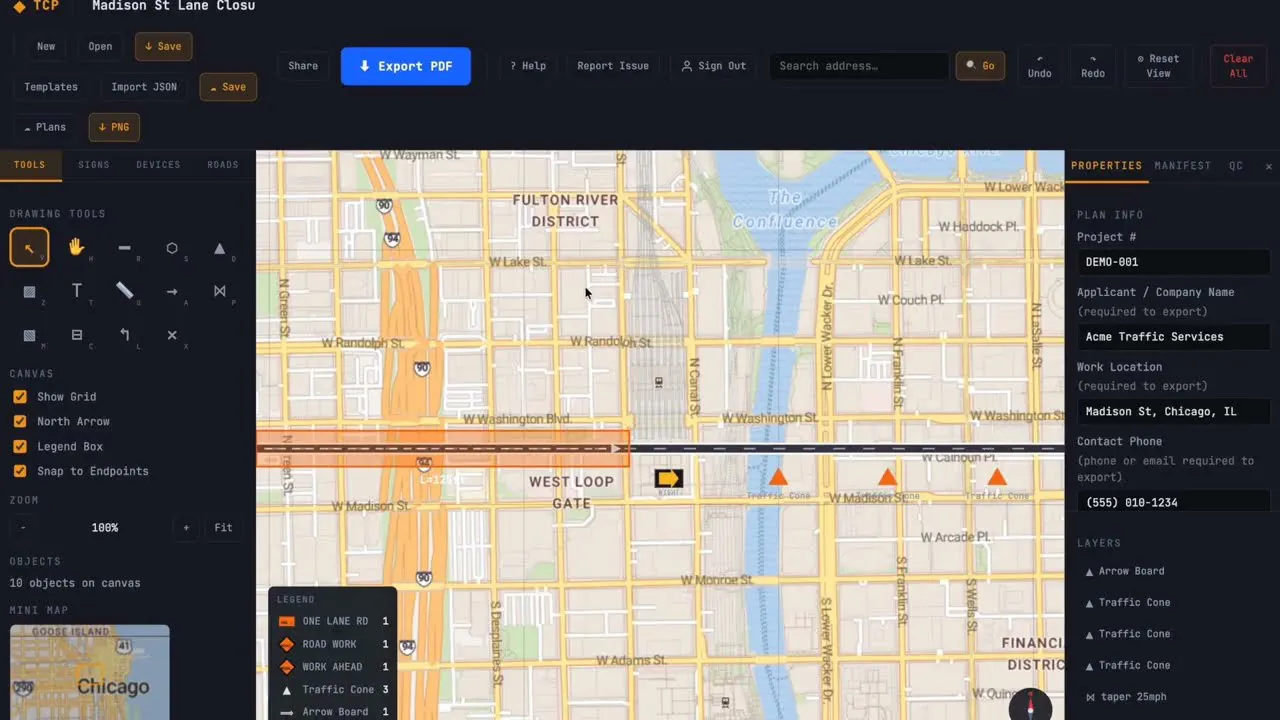Pick the bowtie taper tool (P)
1280x720 pixels.
click(x=220, y=291)
